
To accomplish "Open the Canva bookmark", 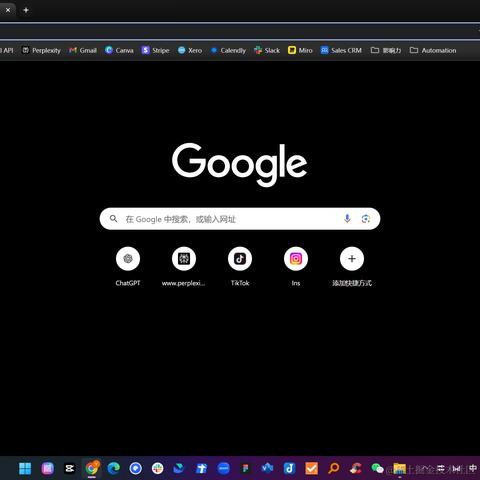I will pyautogui.click(x=119, y=50).
